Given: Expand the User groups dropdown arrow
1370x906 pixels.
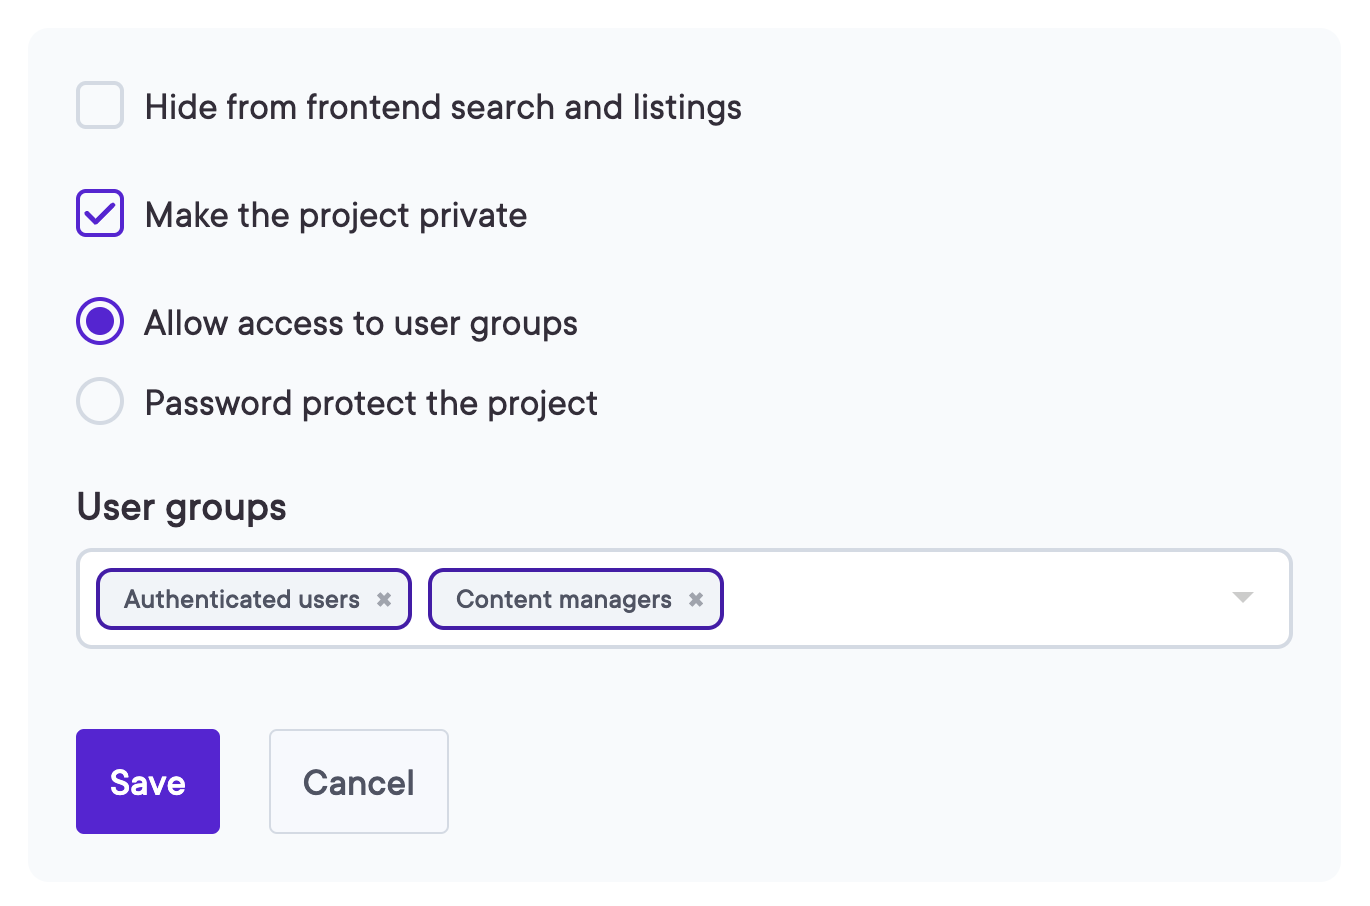Looking at the screenshot, I should [x=1242, y=598].
